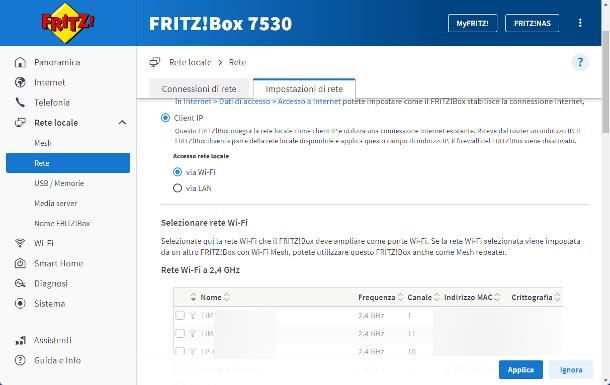The width and height of the screenshot is (610, 385).
Task: Click the FRITZ!NAS button
Action: (x=532, y=23)
